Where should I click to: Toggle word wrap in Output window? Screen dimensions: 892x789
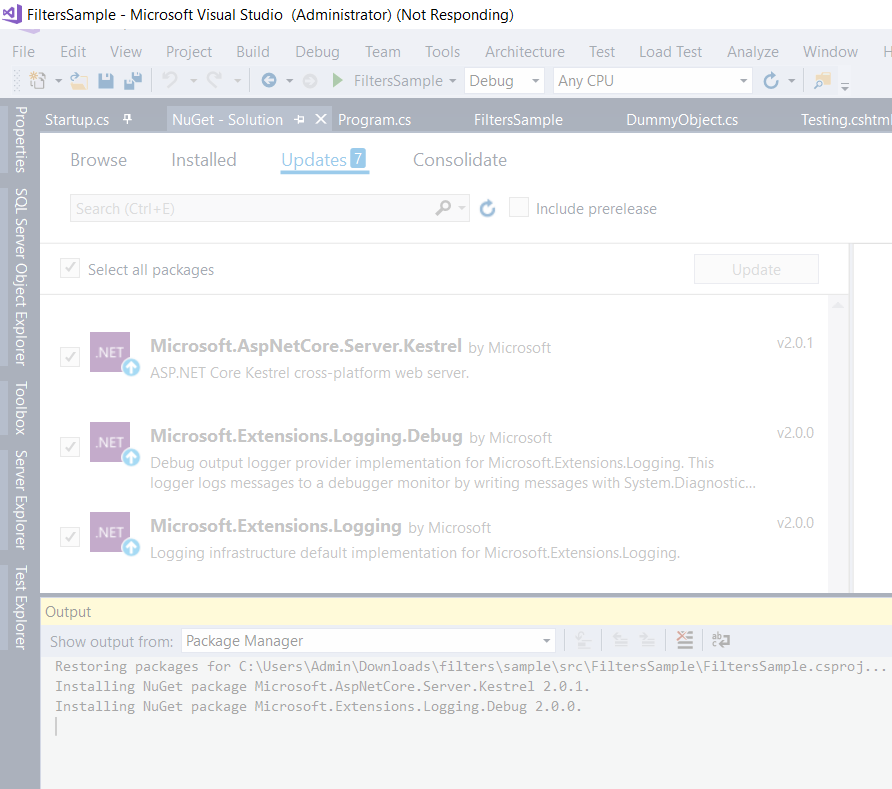click(x=721, y=640)
